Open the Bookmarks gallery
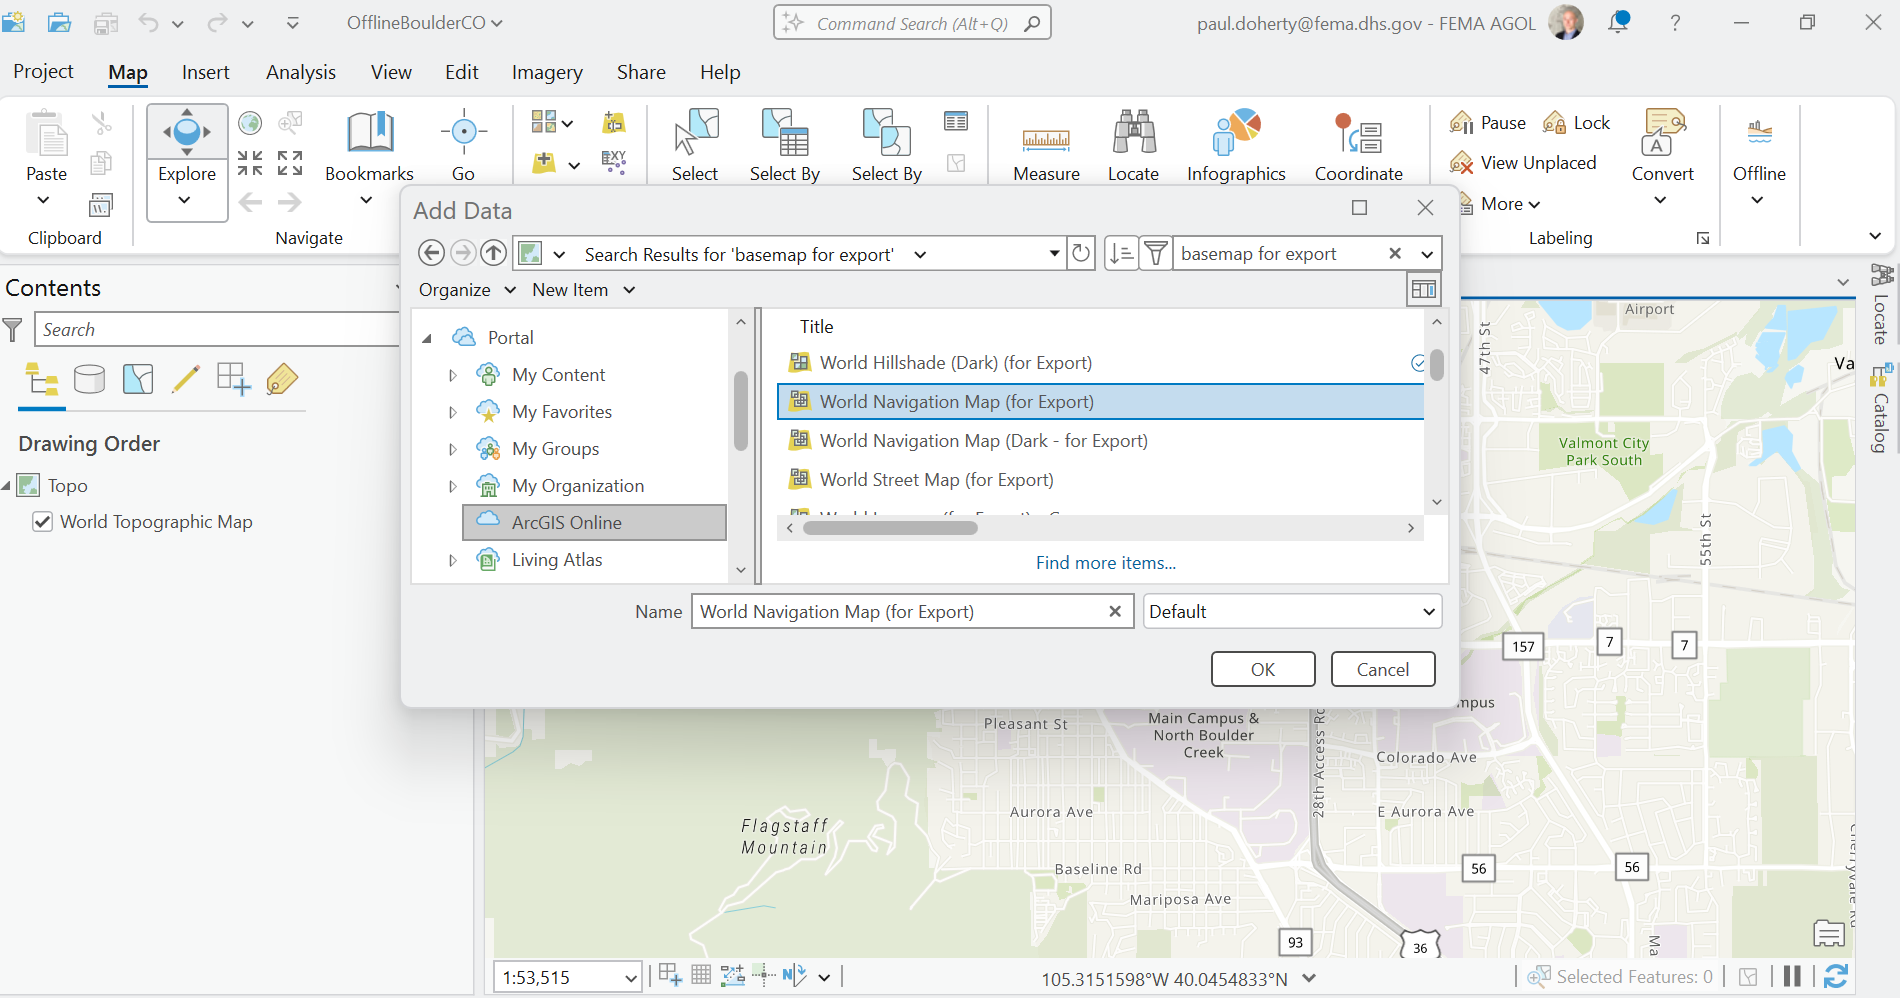Viewport: 1900px width, 998px height. tap(369, 147)
